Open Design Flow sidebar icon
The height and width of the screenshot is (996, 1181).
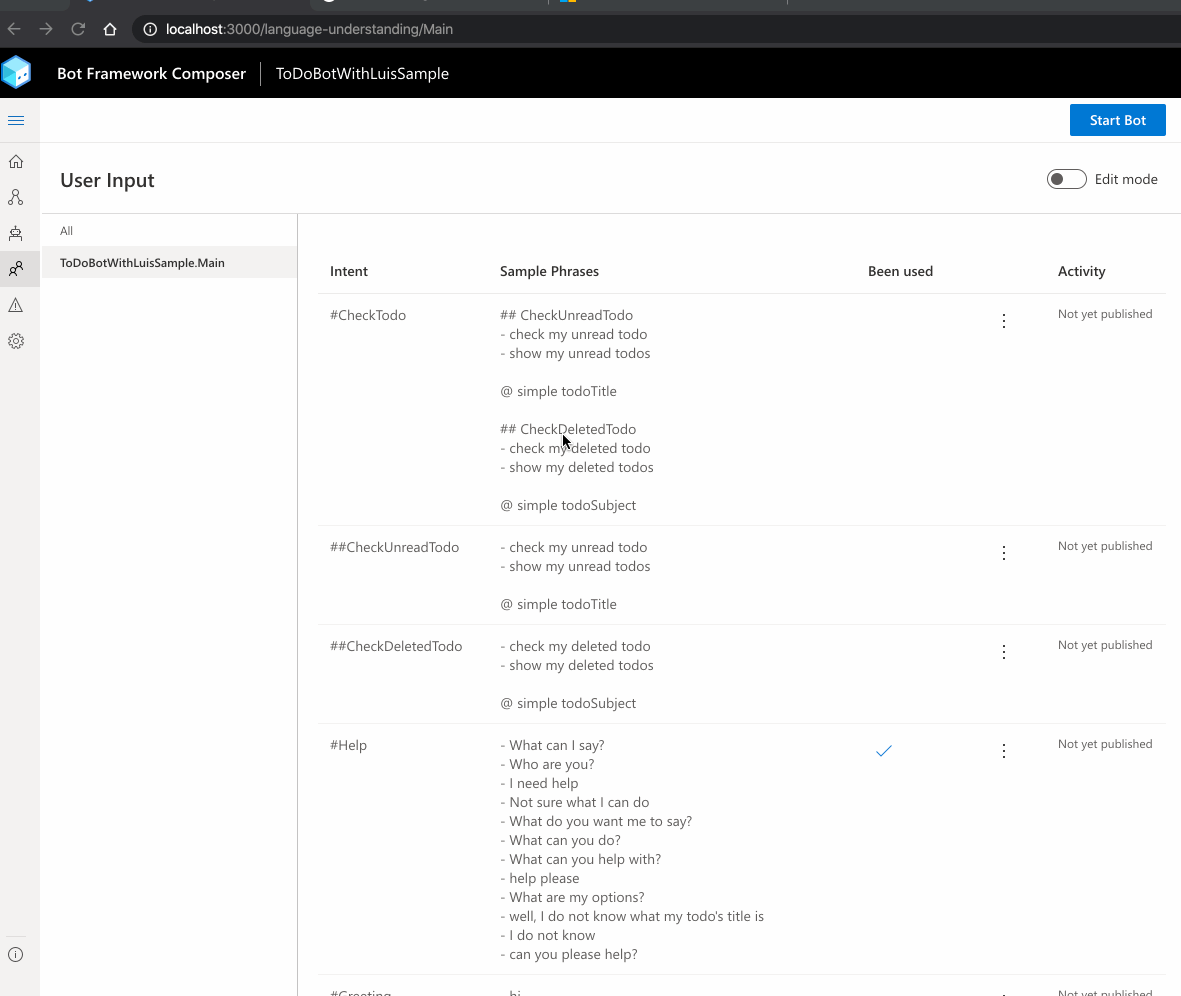pyautogui.click(x=16, y=197)
